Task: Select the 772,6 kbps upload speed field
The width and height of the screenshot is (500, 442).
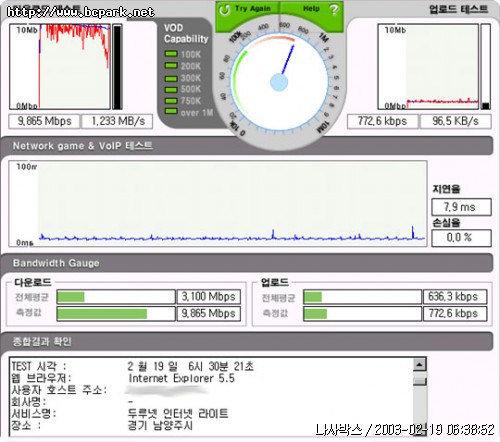Action: click(x=382, y=121)
